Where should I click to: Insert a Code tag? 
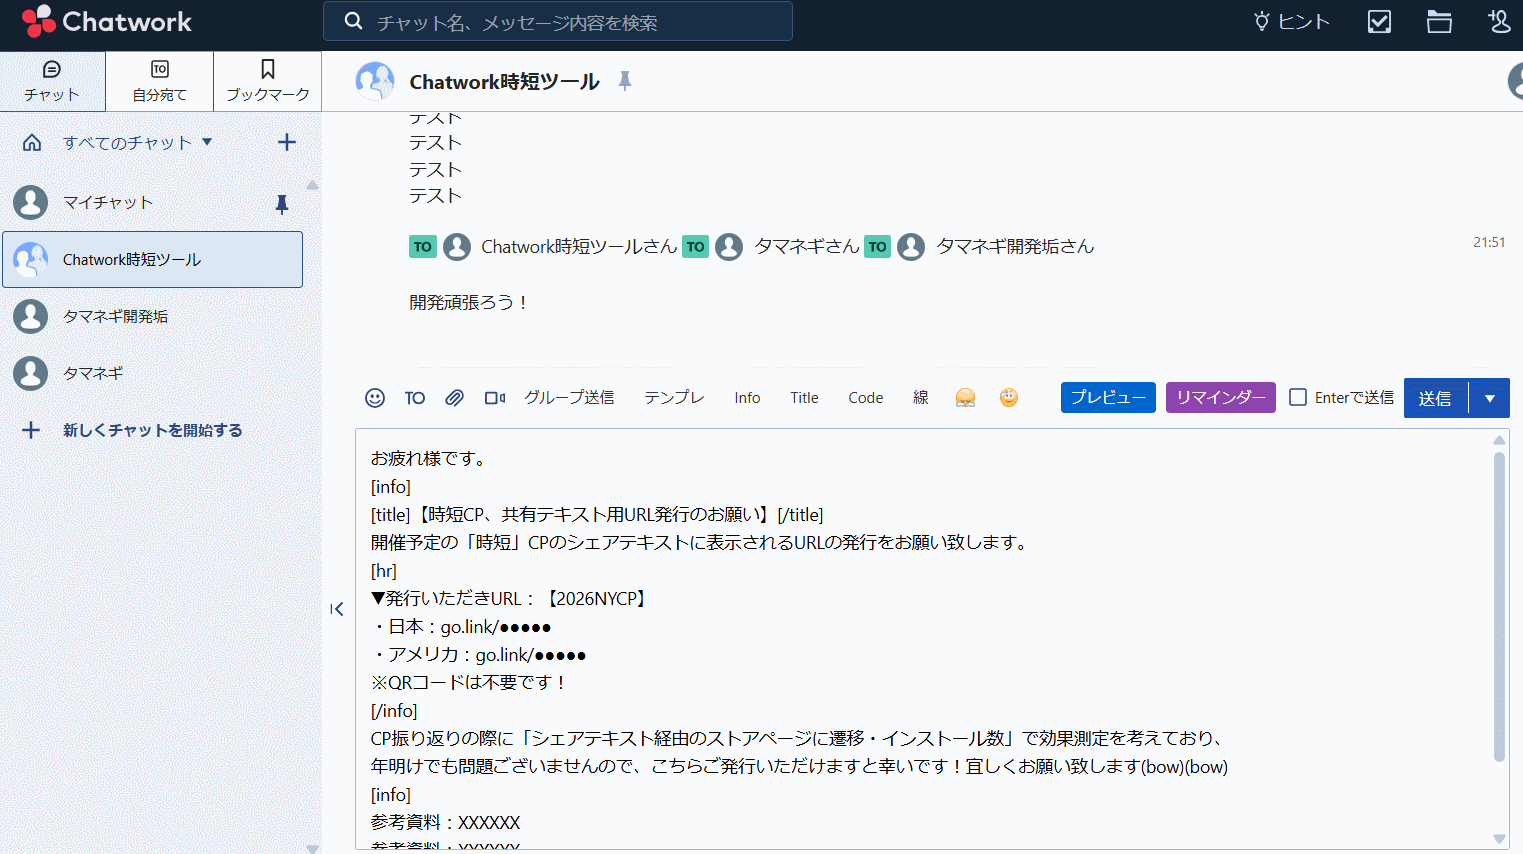click(866, 398)
